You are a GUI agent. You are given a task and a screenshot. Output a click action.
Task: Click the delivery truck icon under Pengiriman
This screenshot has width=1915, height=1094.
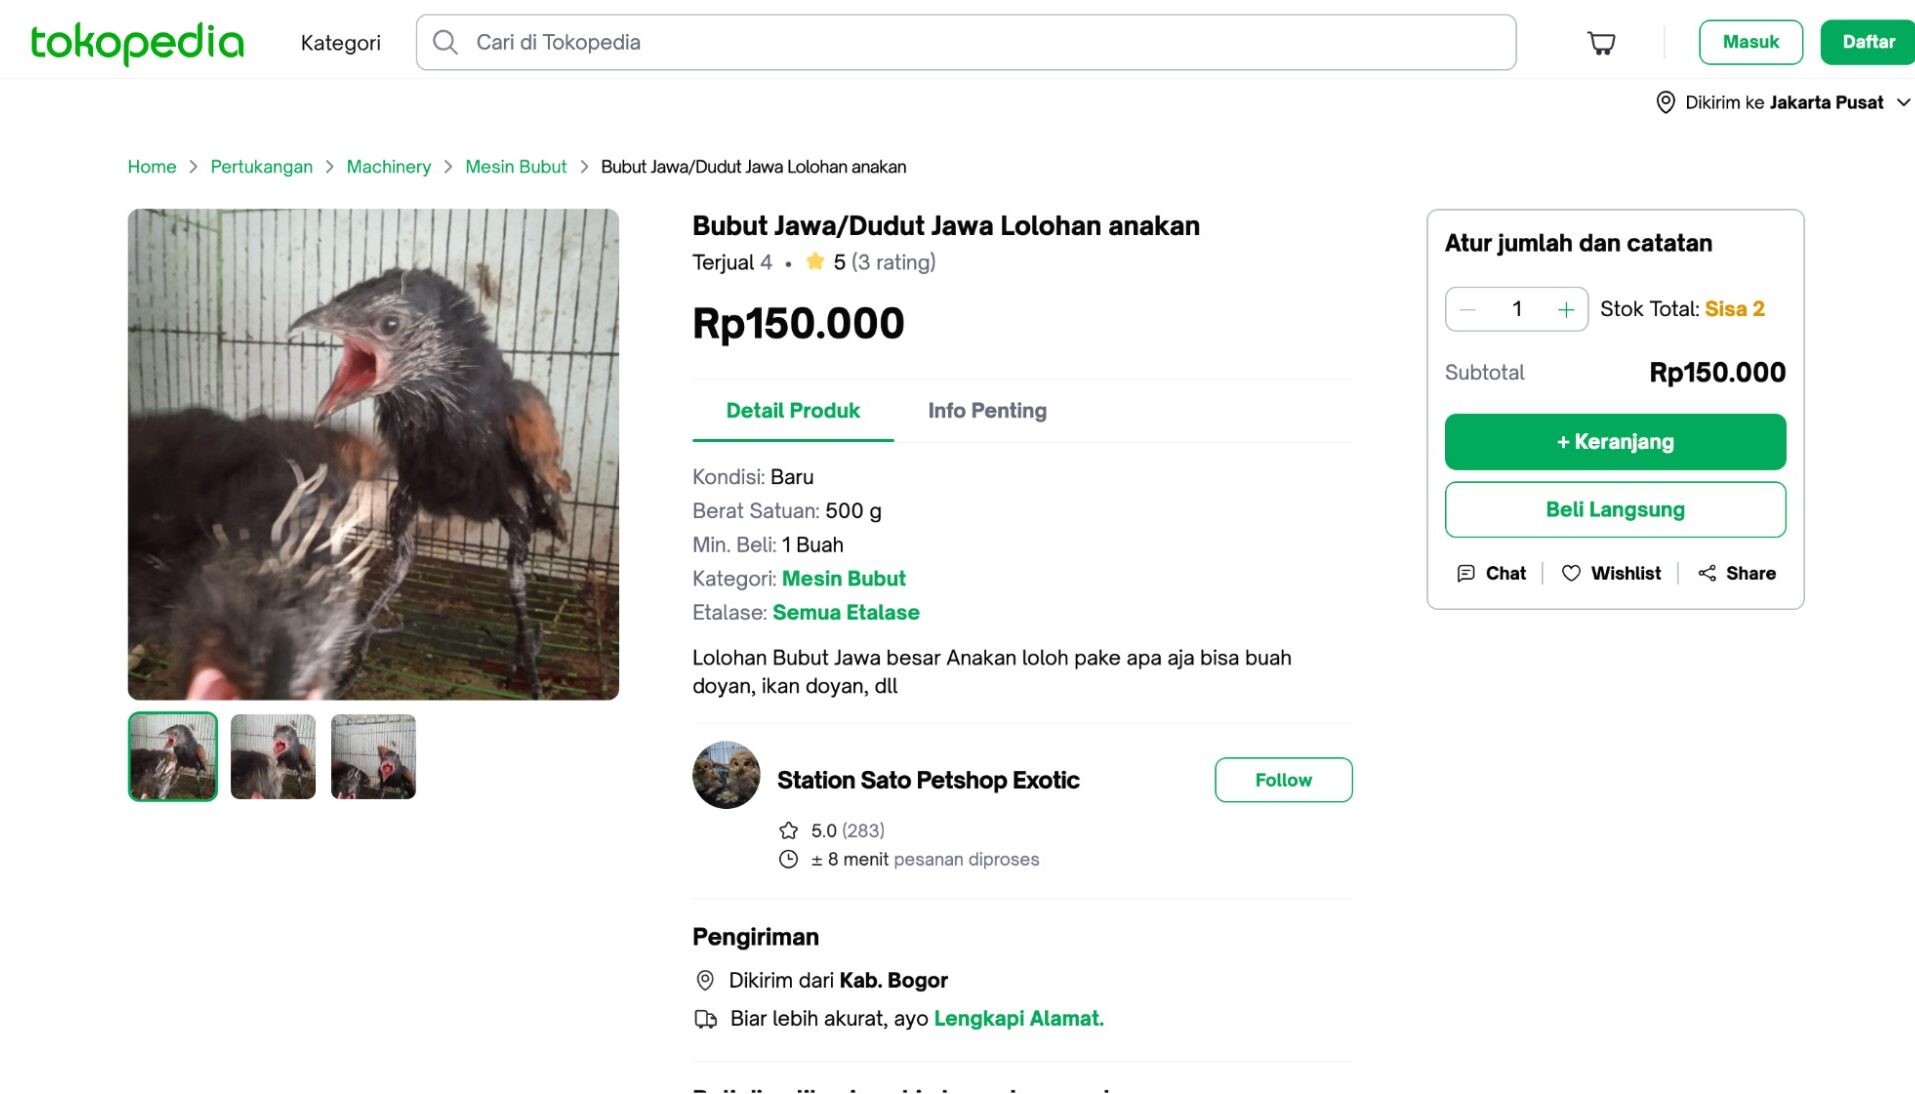(707, 1018)
